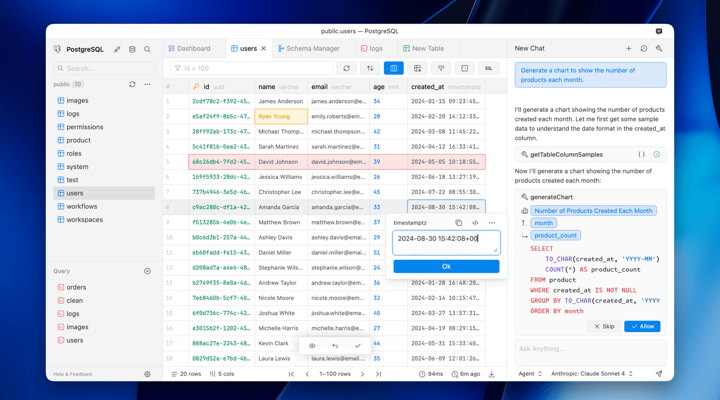Select the David Johnson row

click(x=337, y=162)
